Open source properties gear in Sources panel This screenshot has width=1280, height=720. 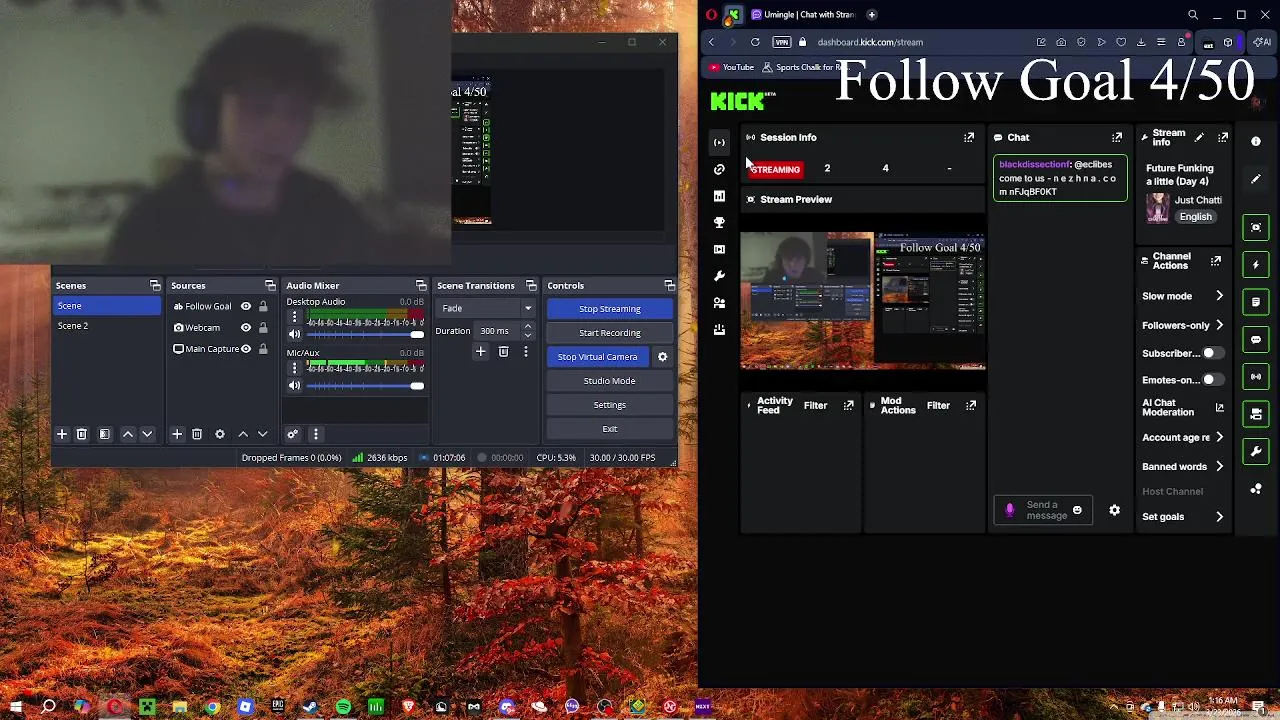click(220, 434)
